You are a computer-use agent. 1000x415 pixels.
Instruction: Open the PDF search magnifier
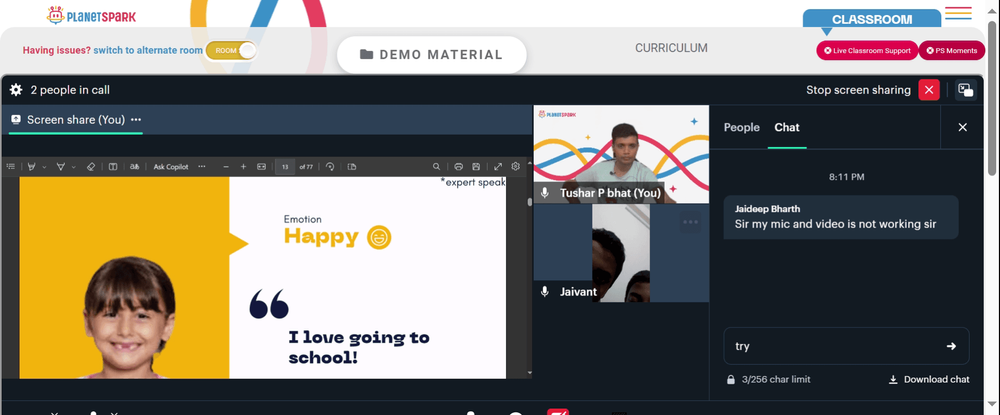pos(436,166)
